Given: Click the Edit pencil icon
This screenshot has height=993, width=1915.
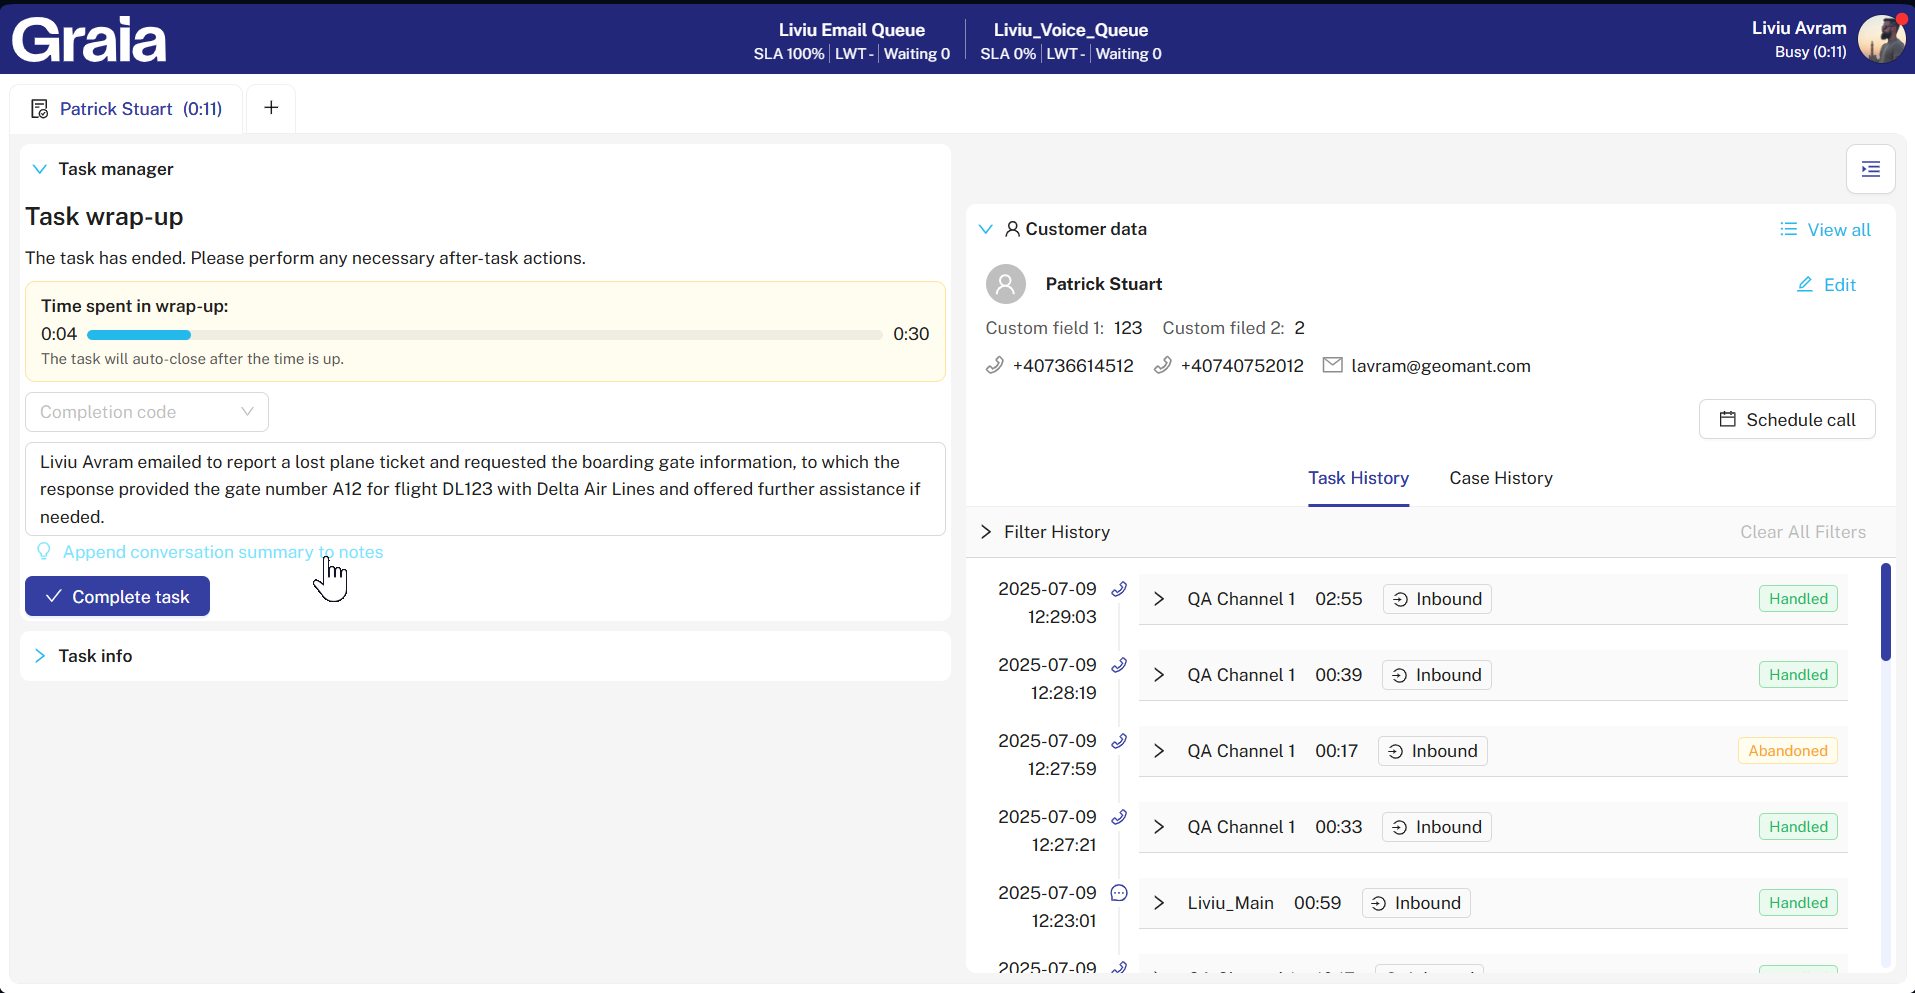Looking at the screenshot, I should click(x=1805, y=285).
